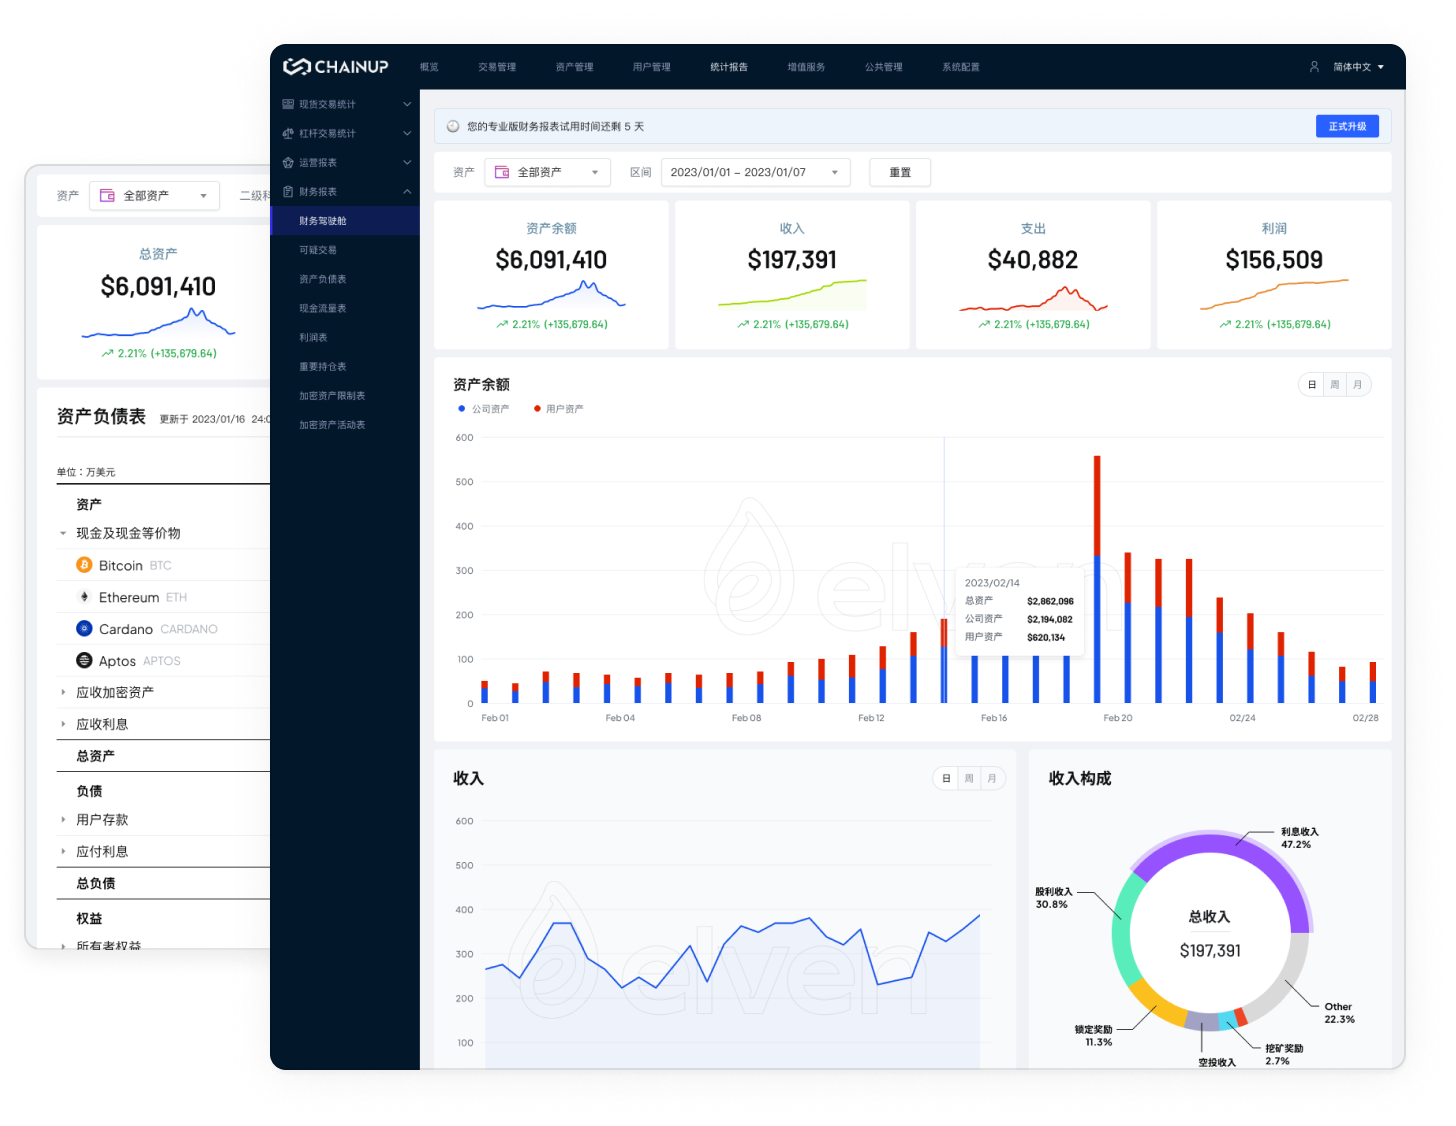Collapse the 财务报表 sidebar section
Image resolution: width=1456 pixels, height=1126 pixels.
click(x=405, y=191)
